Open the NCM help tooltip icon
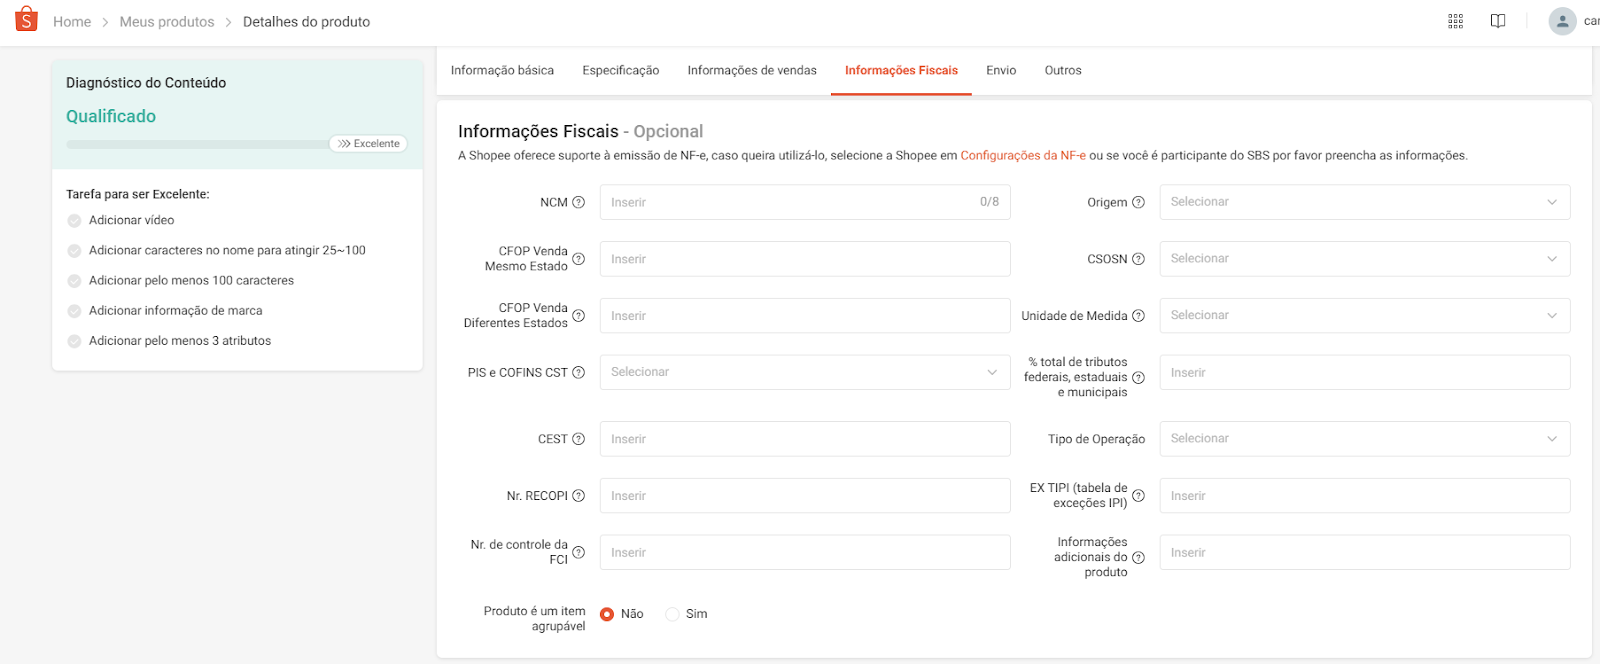The width and height of the screenshot is (1600, 664). pyautogui.click(x=580, y=201)
